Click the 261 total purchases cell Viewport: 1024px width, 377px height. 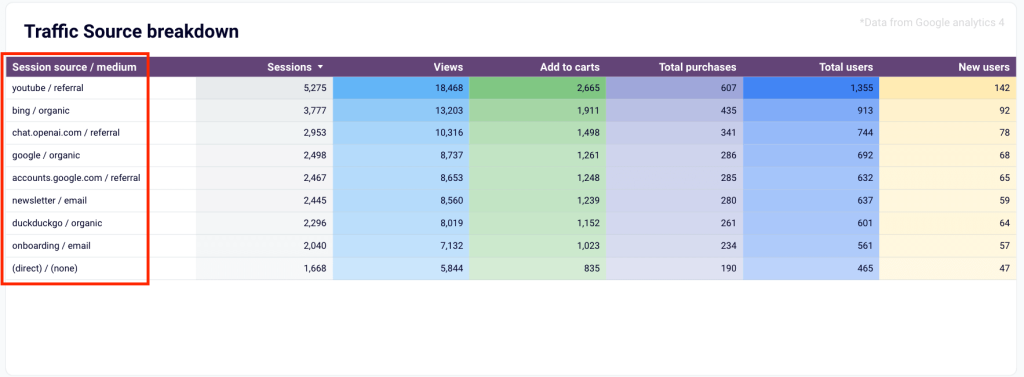tap(675, 223)
